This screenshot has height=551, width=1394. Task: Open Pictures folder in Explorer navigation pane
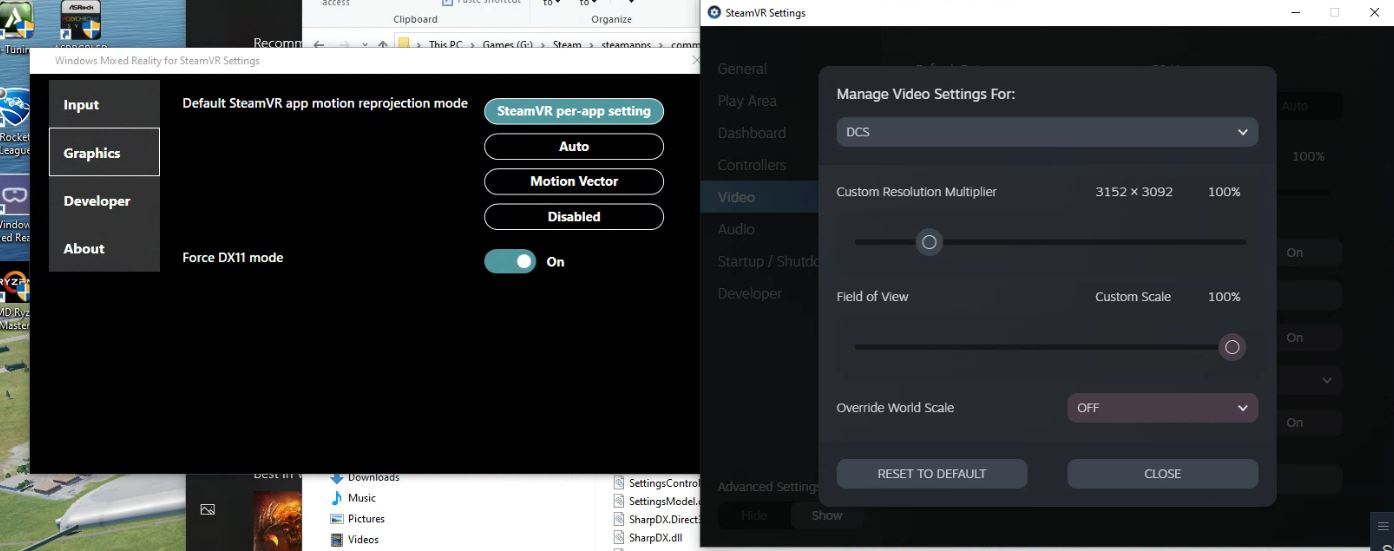pyautogui.click(x=366, y=519)
